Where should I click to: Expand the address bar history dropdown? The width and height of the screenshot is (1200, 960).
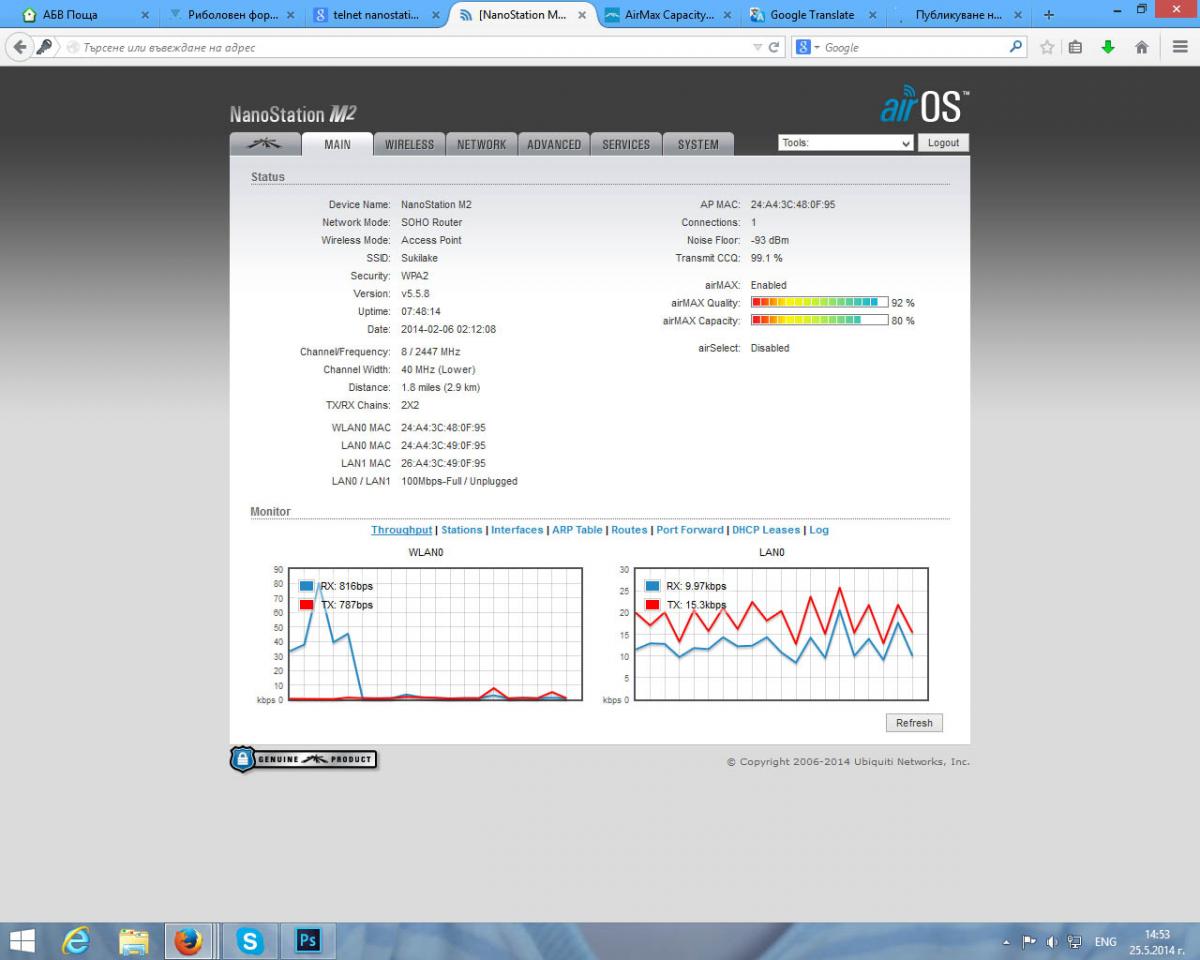click(x=757, y=47)
